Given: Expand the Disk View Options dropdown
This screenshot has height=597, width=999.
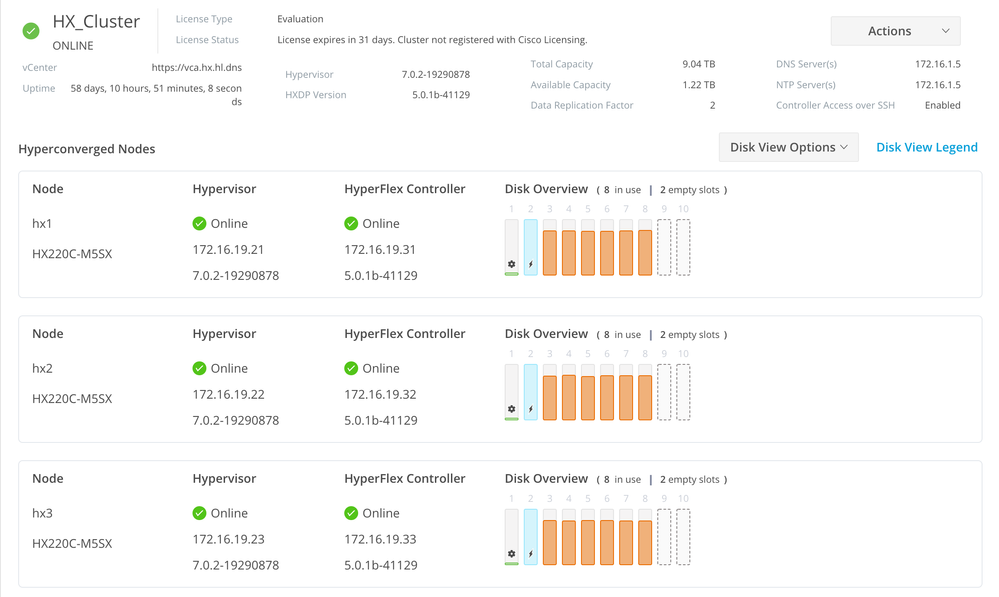Looking at the screenshot, I should 789,147.
